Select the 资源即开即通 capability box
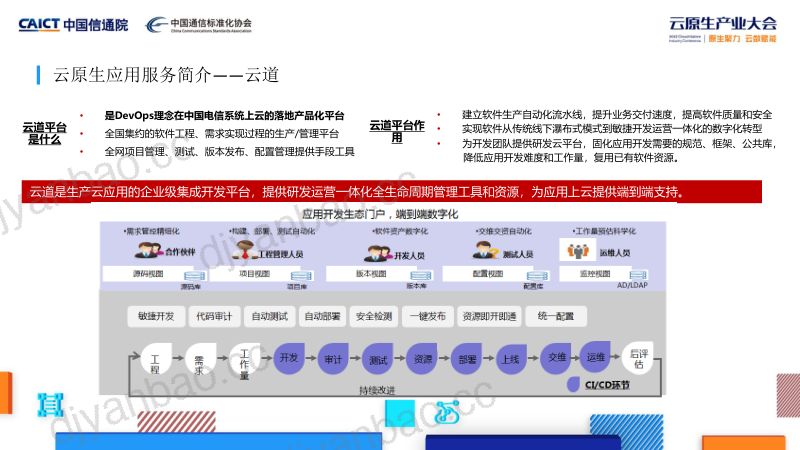This screenshot has height=450, width=800. (x=489, y=316)
